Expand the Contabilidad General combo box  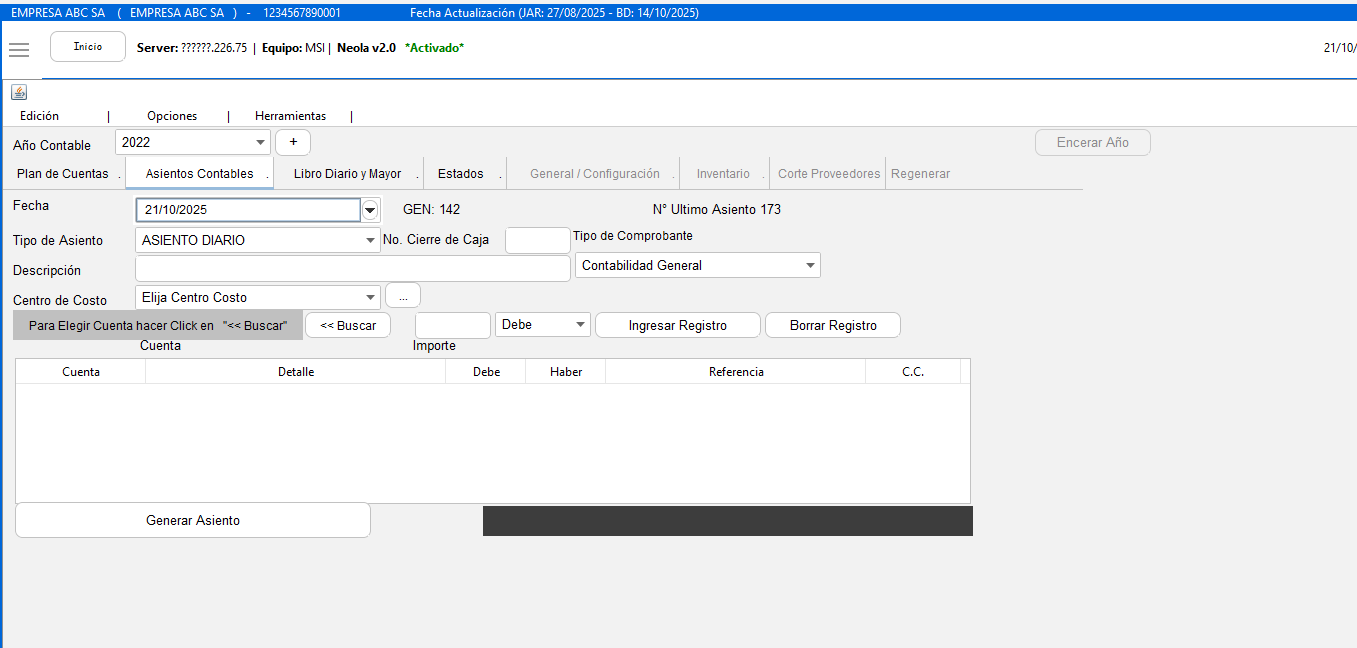coord(809,266)
